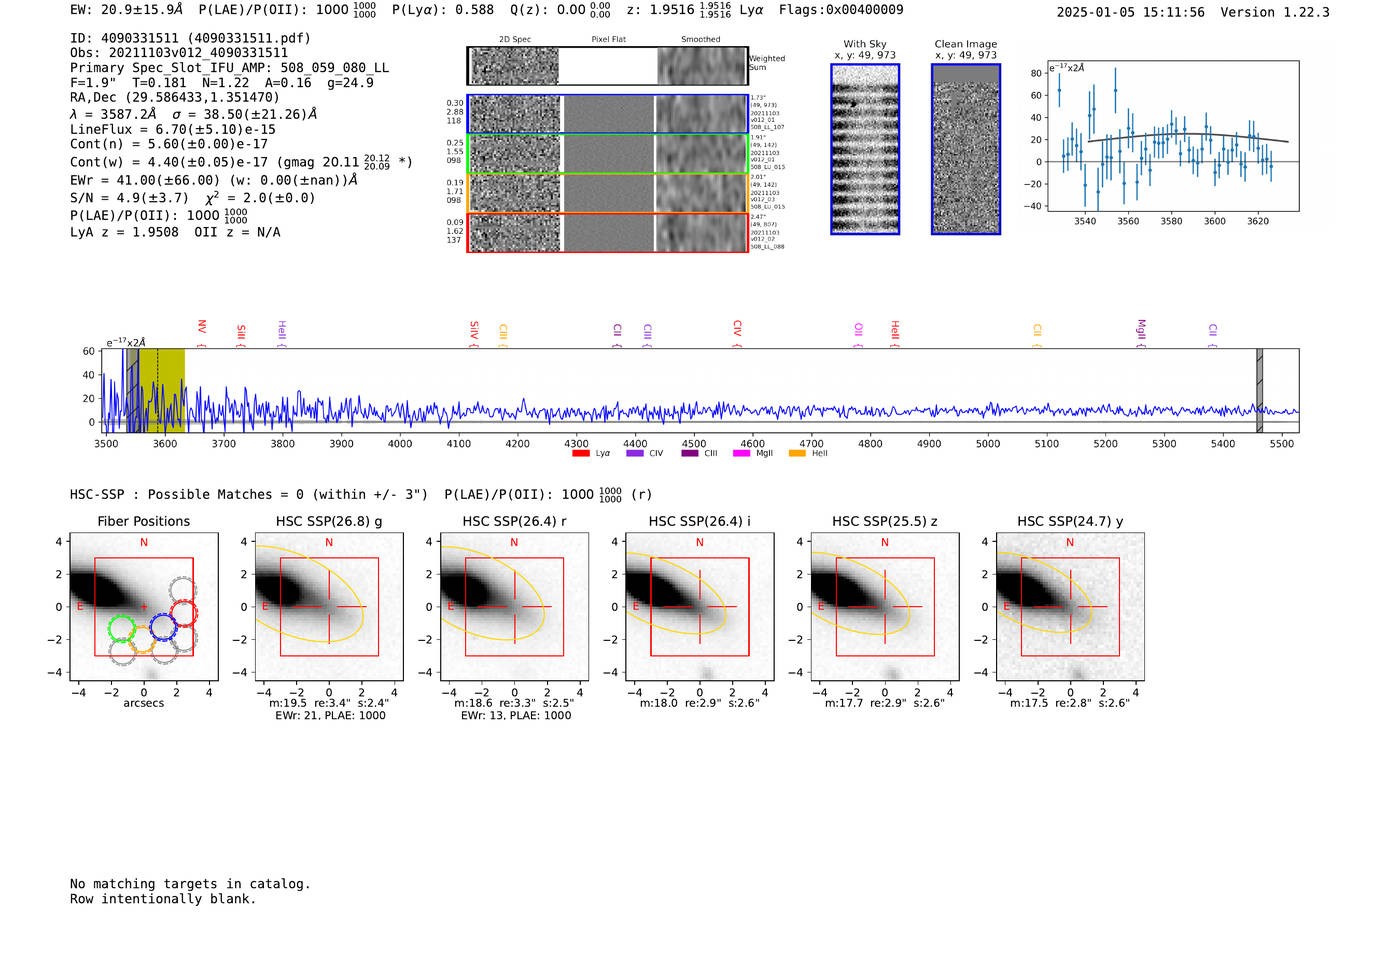
Task: Click the magenta MgII legend swatch
Action: (741, 453)
